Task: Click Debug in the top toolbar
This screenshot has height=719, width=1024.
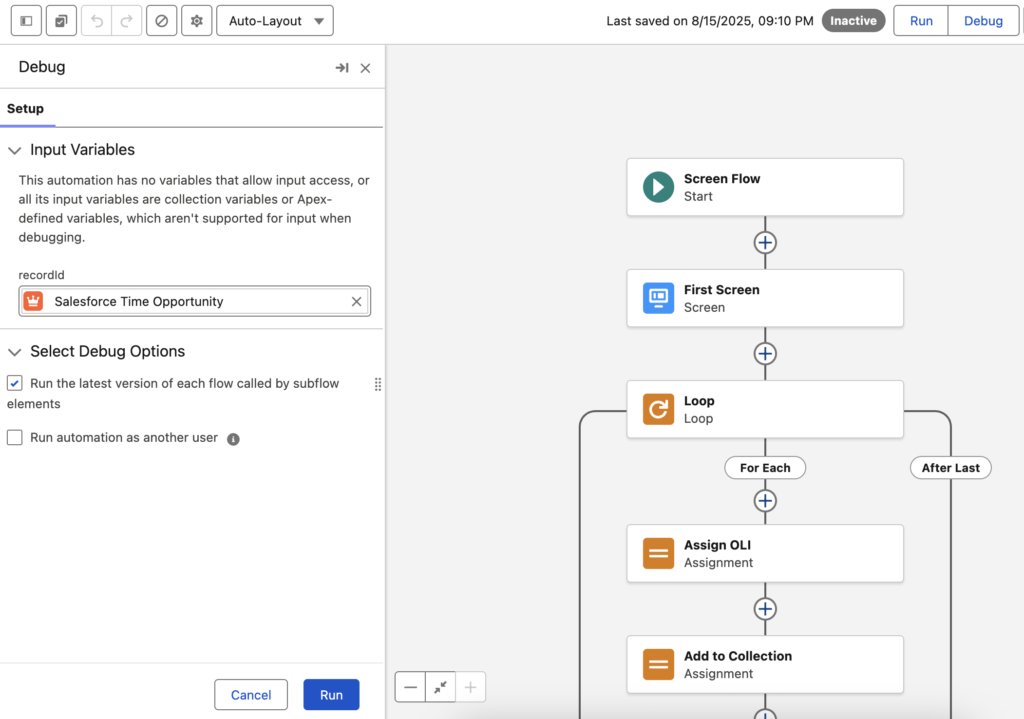Action: pos(983,21)
